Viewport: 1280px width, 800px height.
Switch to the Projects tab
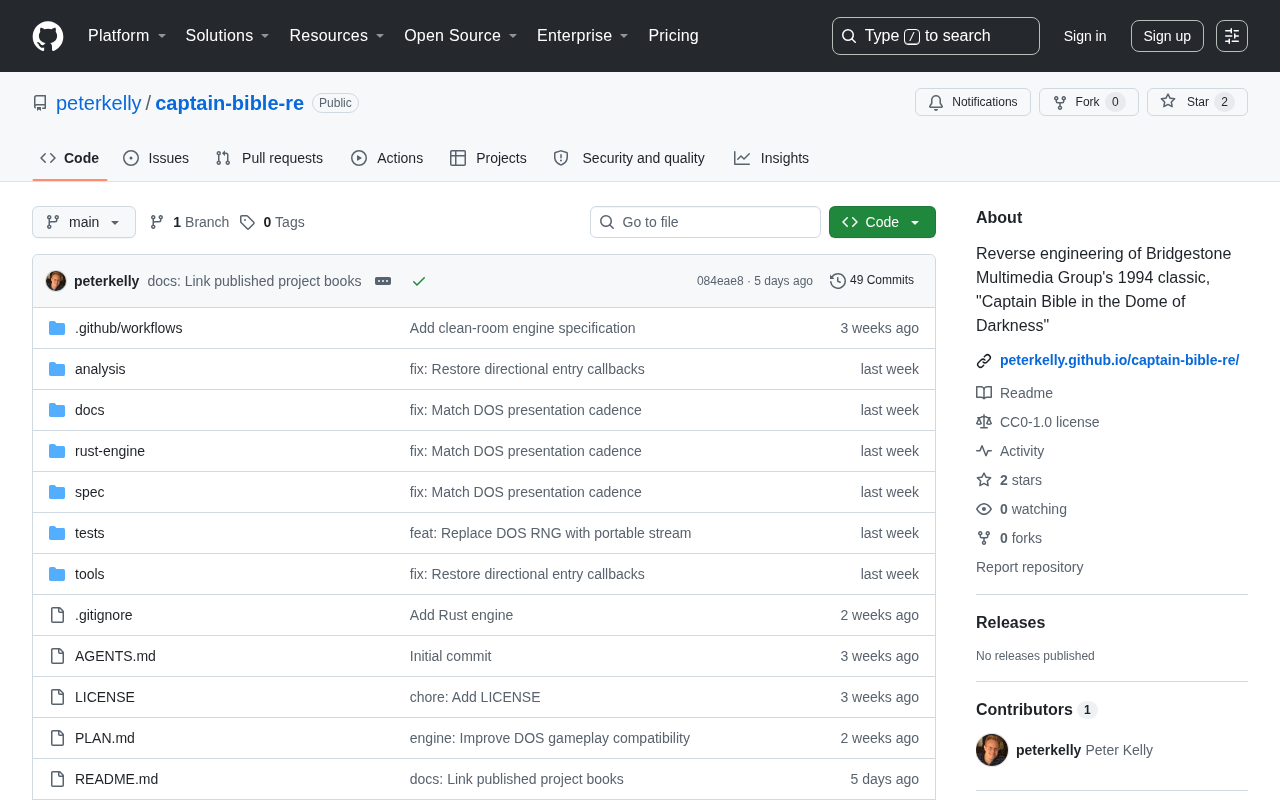488,158
